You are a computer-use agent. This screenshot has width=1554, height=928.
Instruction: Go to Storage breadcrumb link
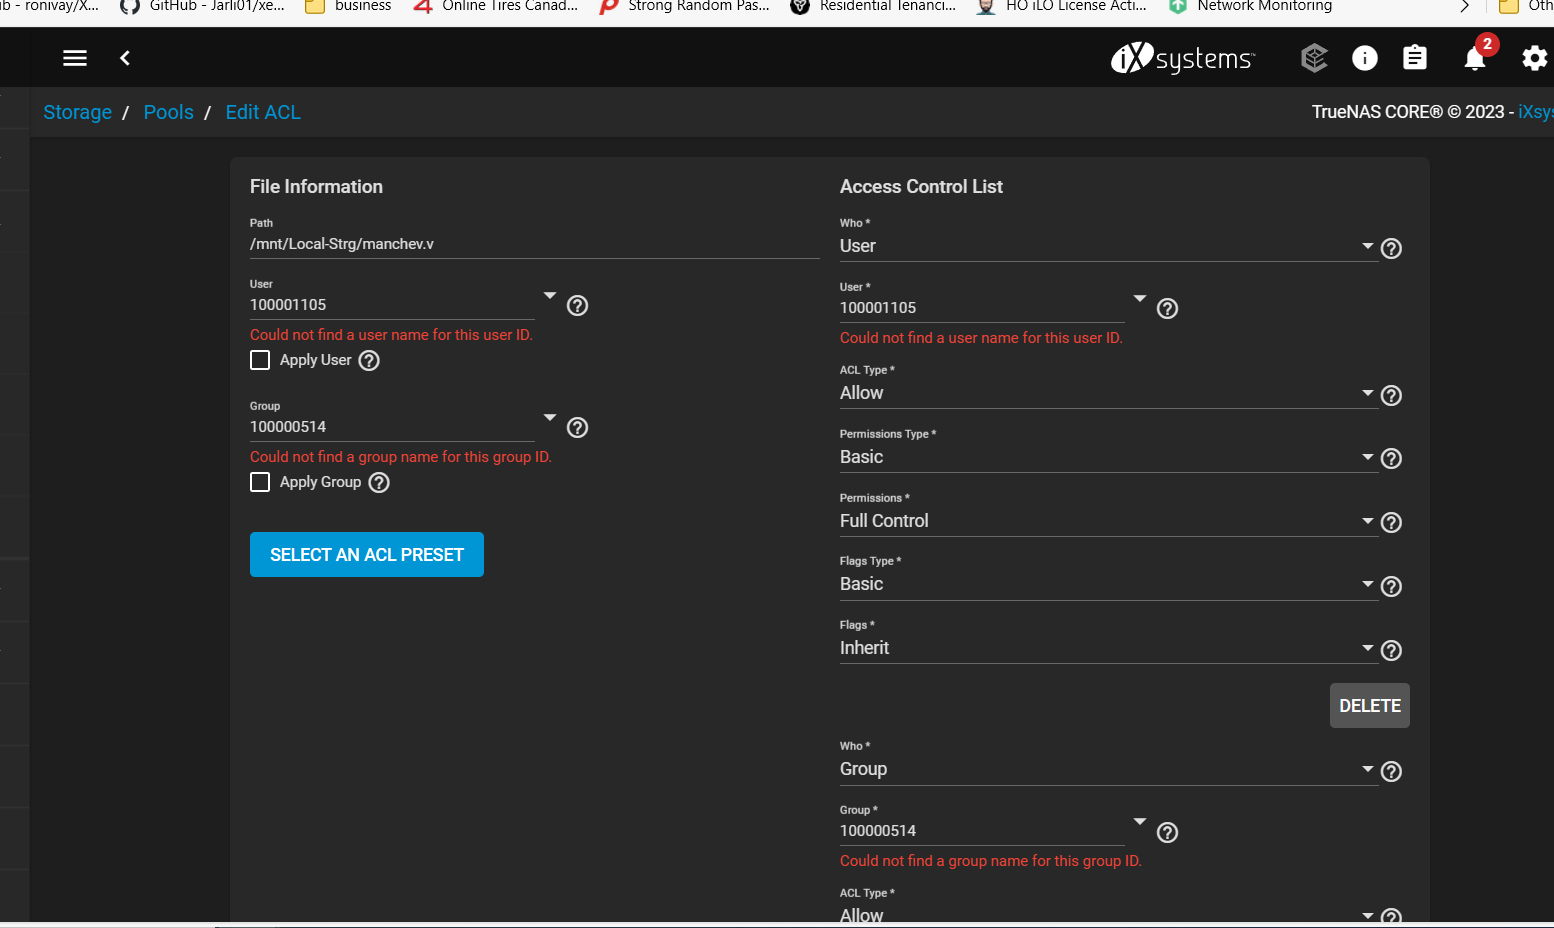[77, 112]
